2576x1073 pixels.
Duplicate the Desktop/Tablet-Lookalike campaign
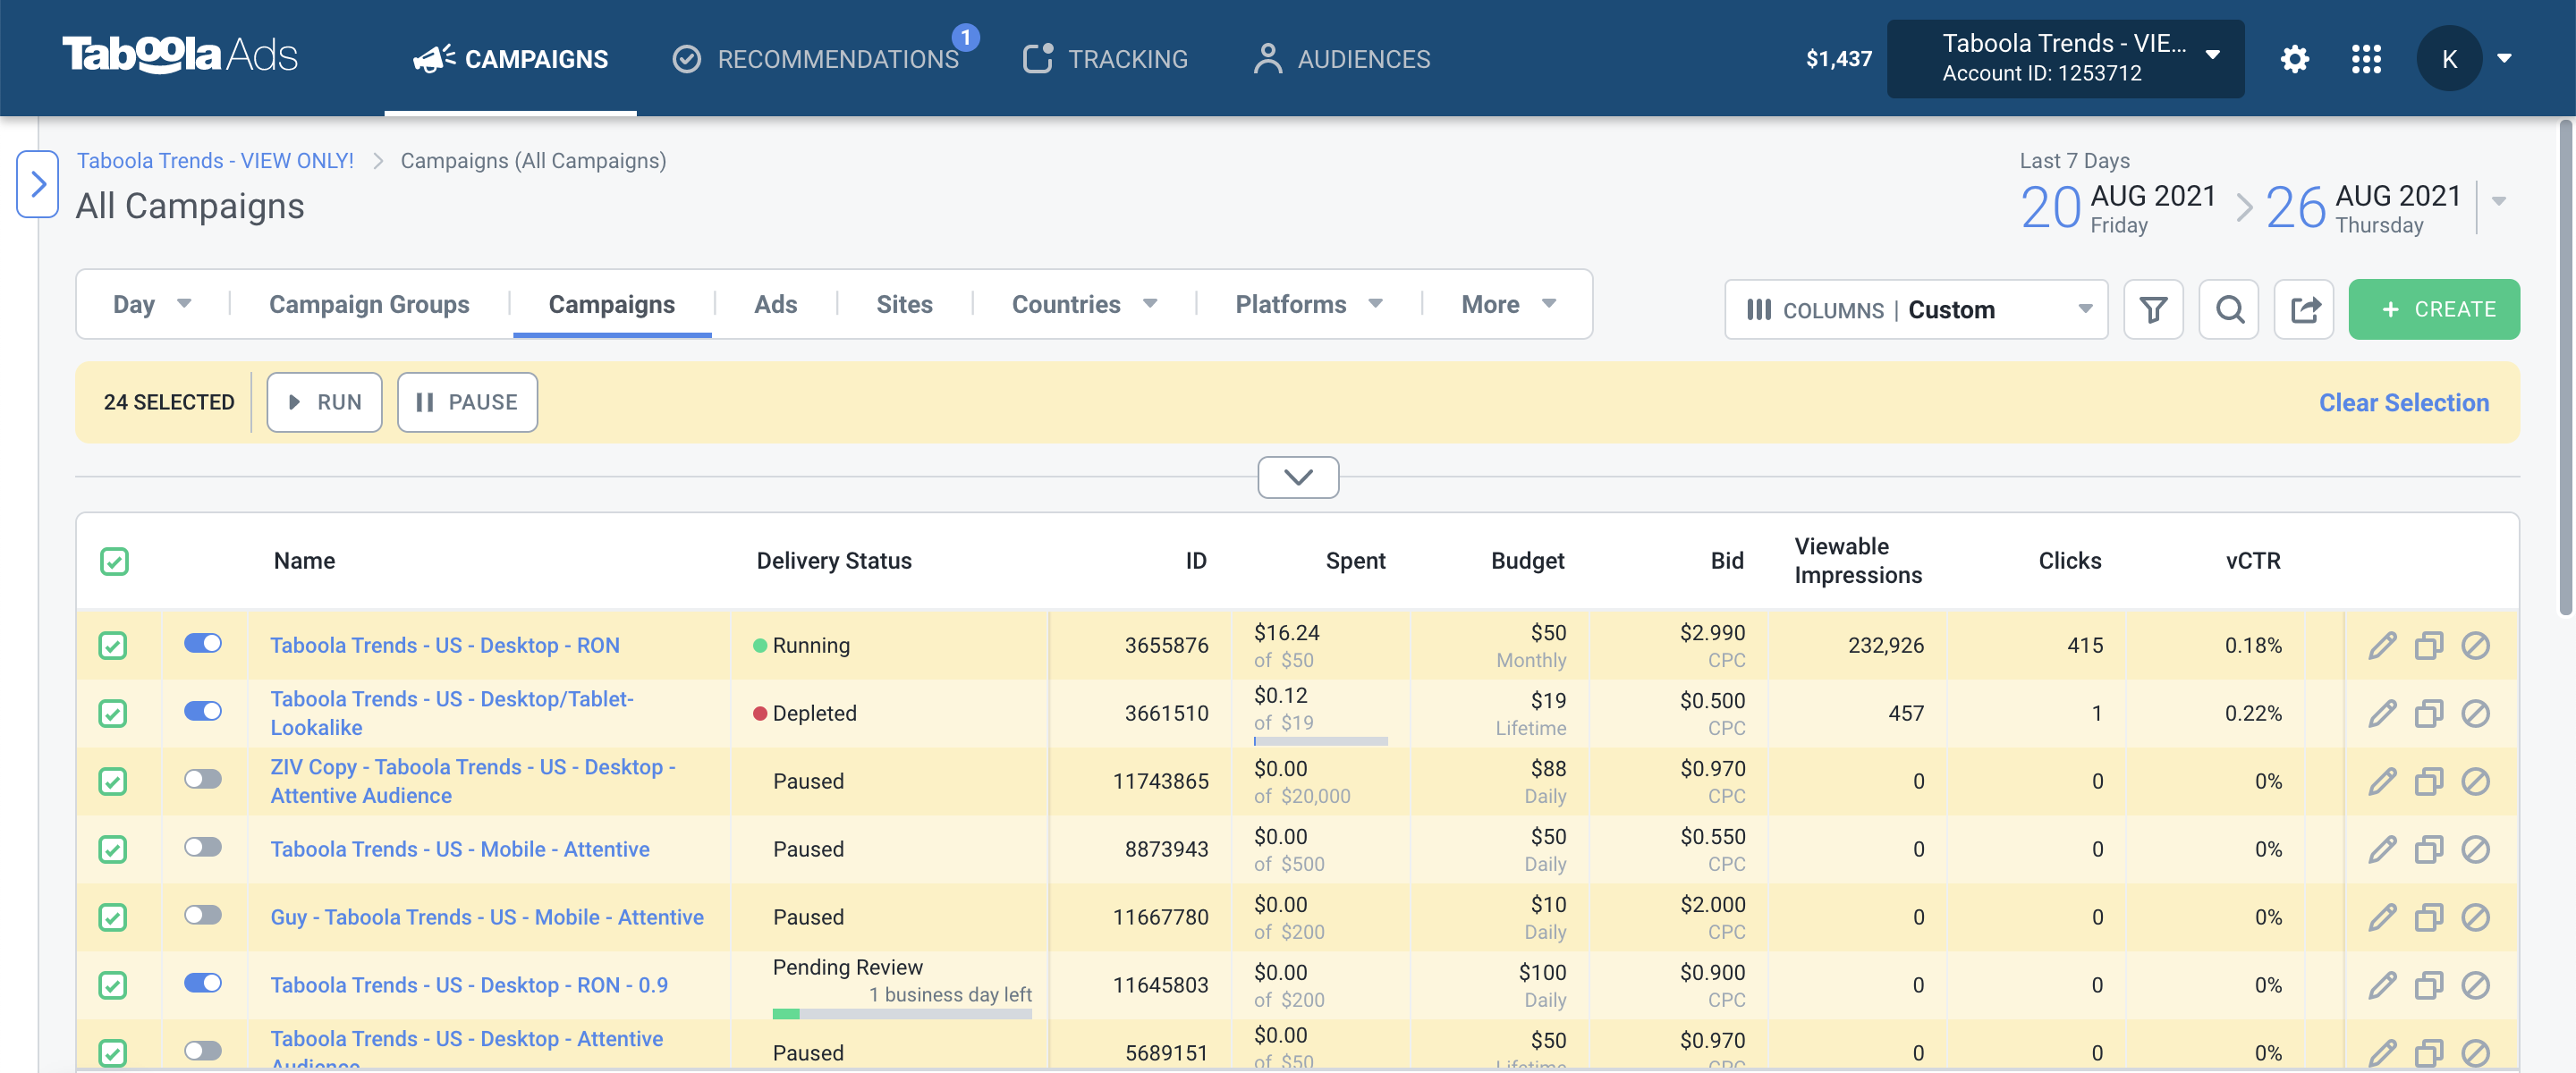(x=2429, y=713)
